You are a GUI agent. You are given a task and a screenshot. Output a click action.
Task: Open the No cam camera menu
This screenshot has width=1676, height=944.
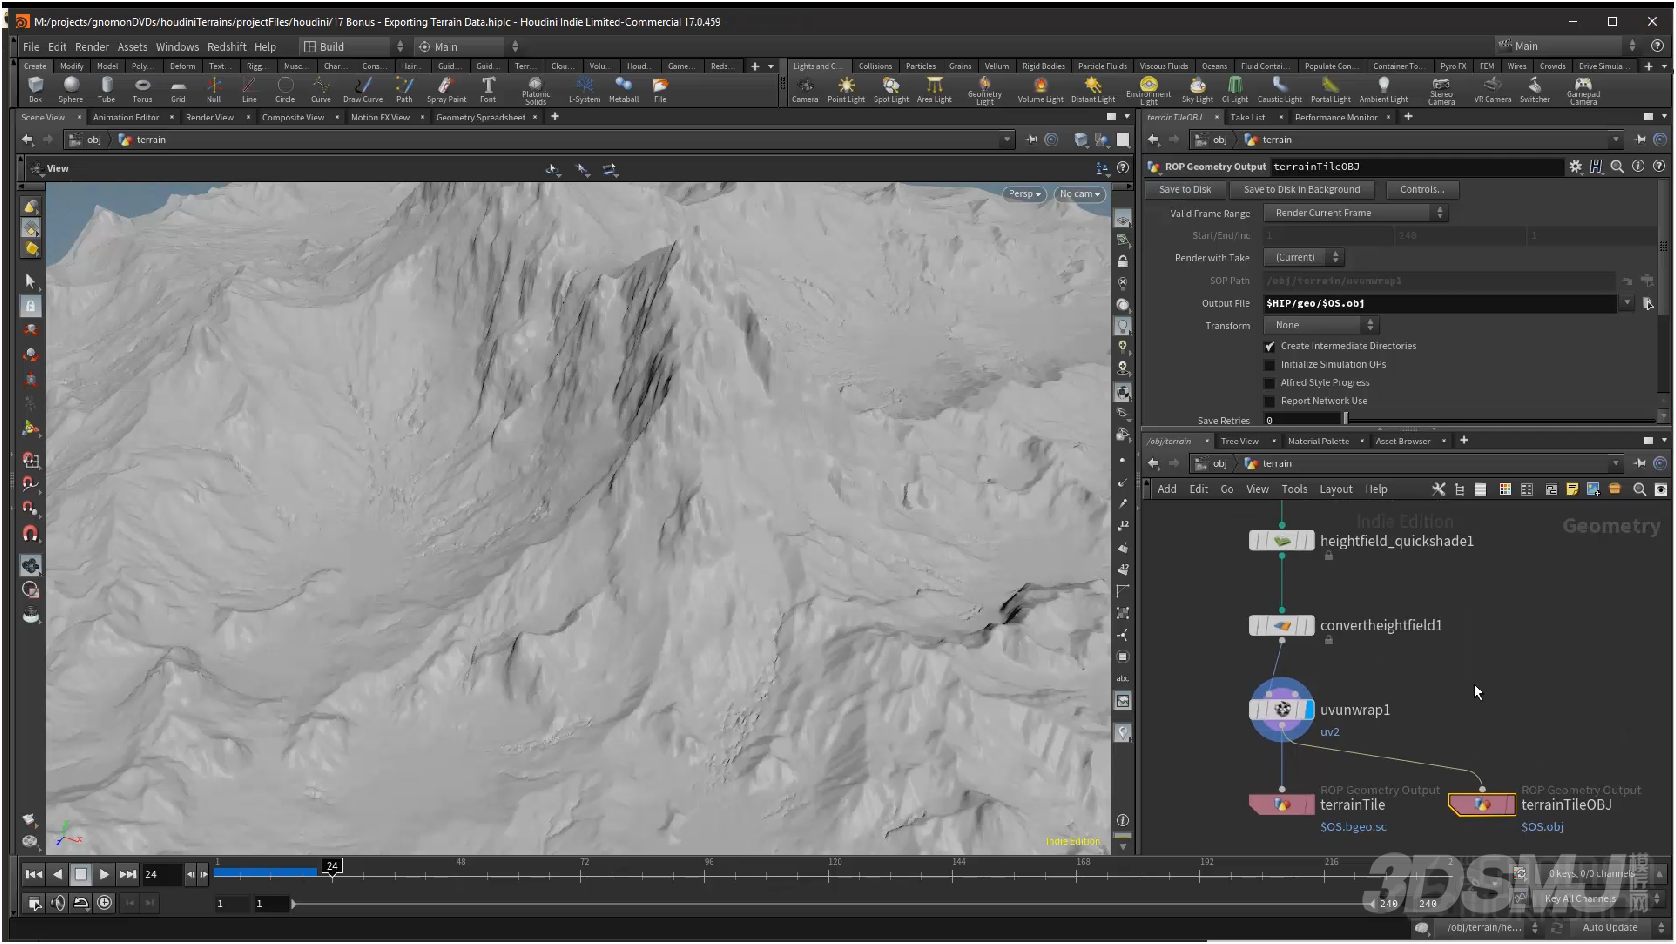coord(1079,194)
